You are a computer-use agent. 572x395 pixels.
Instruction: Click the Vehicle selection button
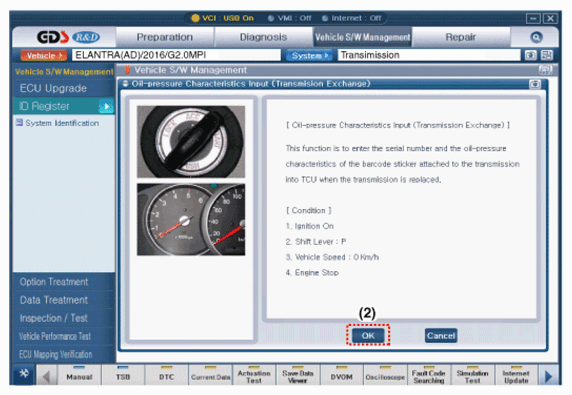44,55
